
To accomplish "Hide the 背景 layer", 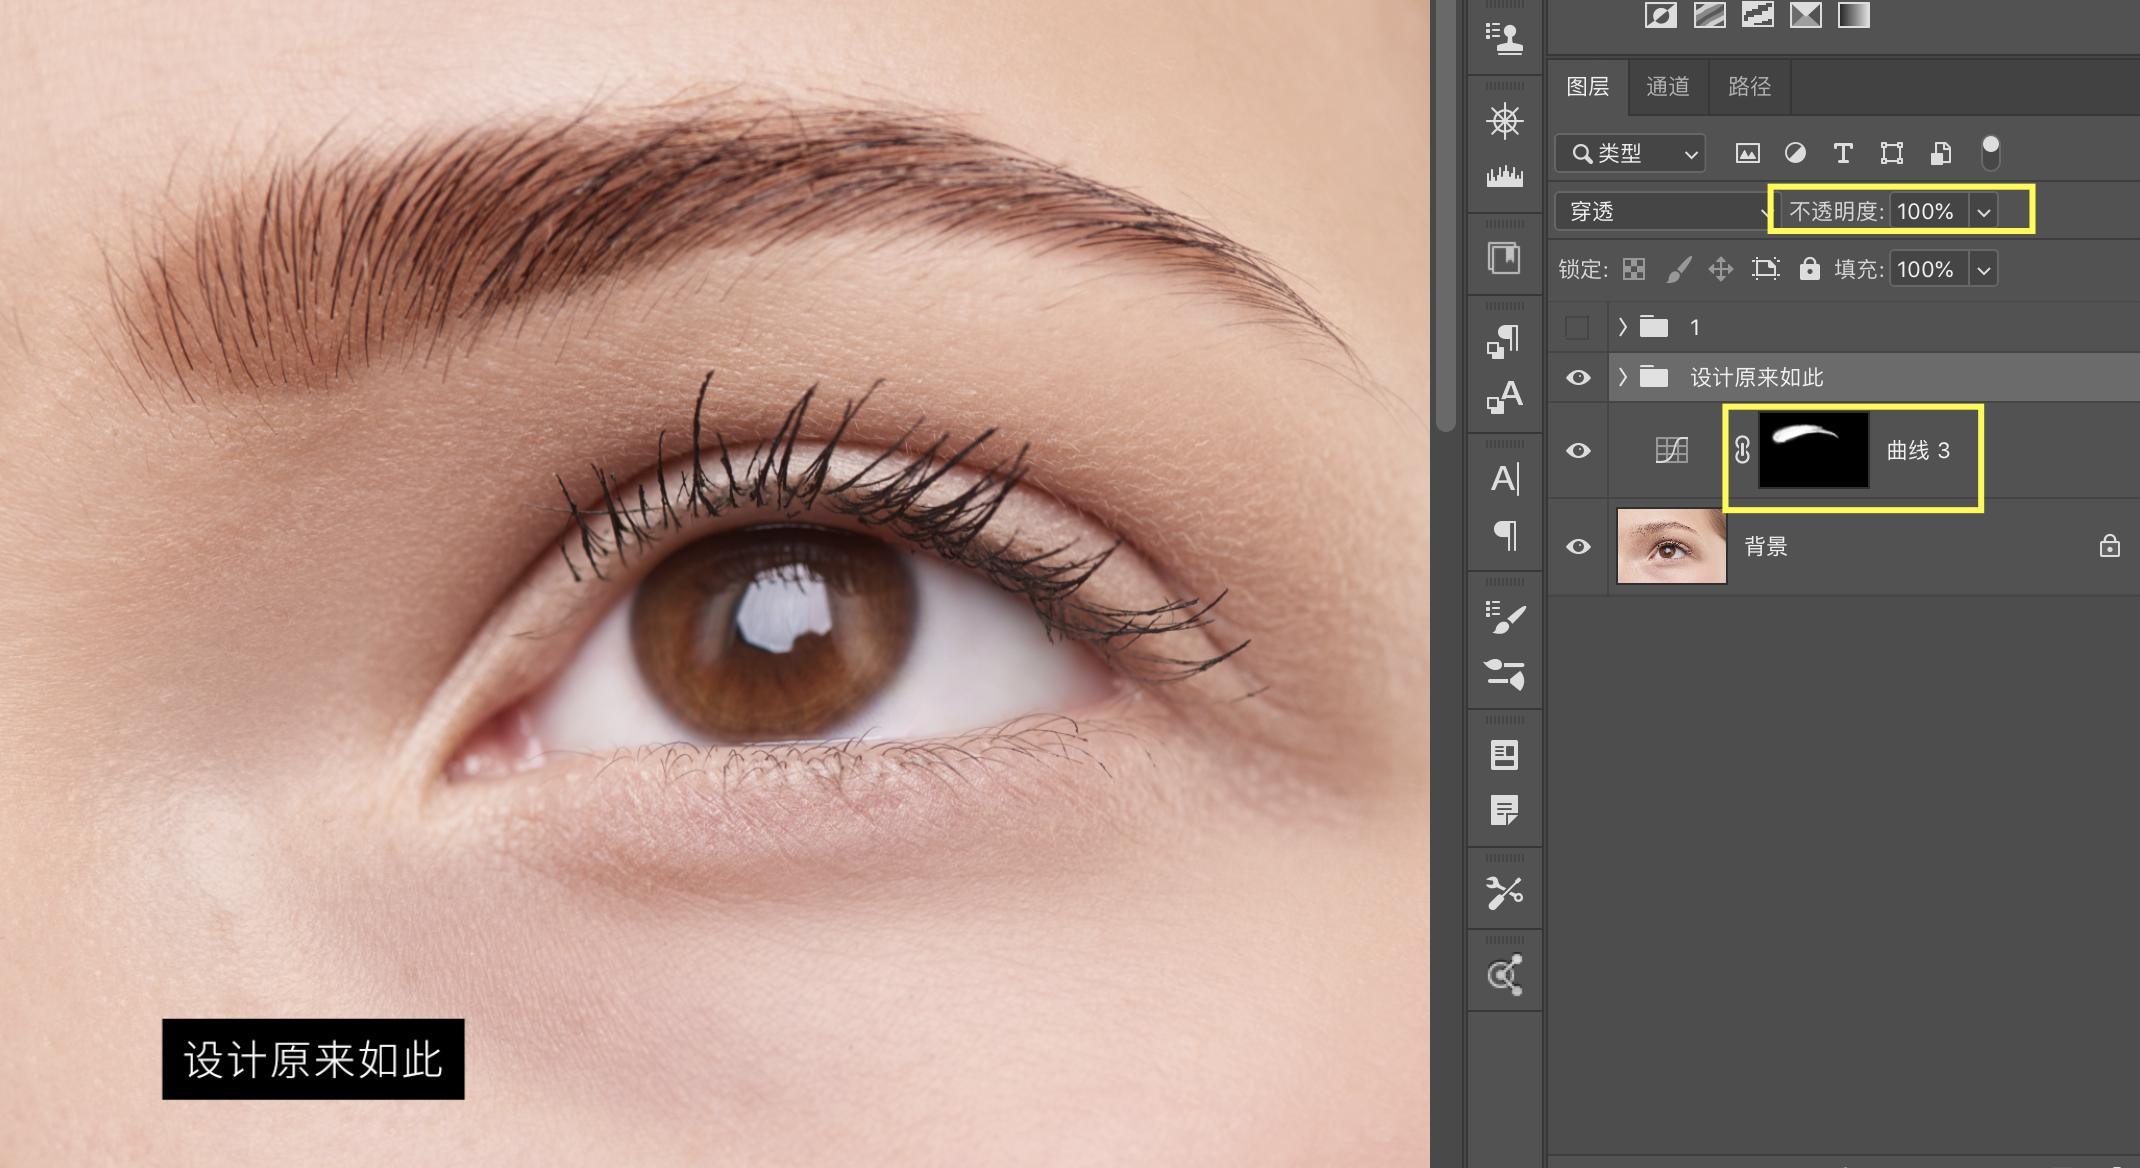I will (1578, 546).
